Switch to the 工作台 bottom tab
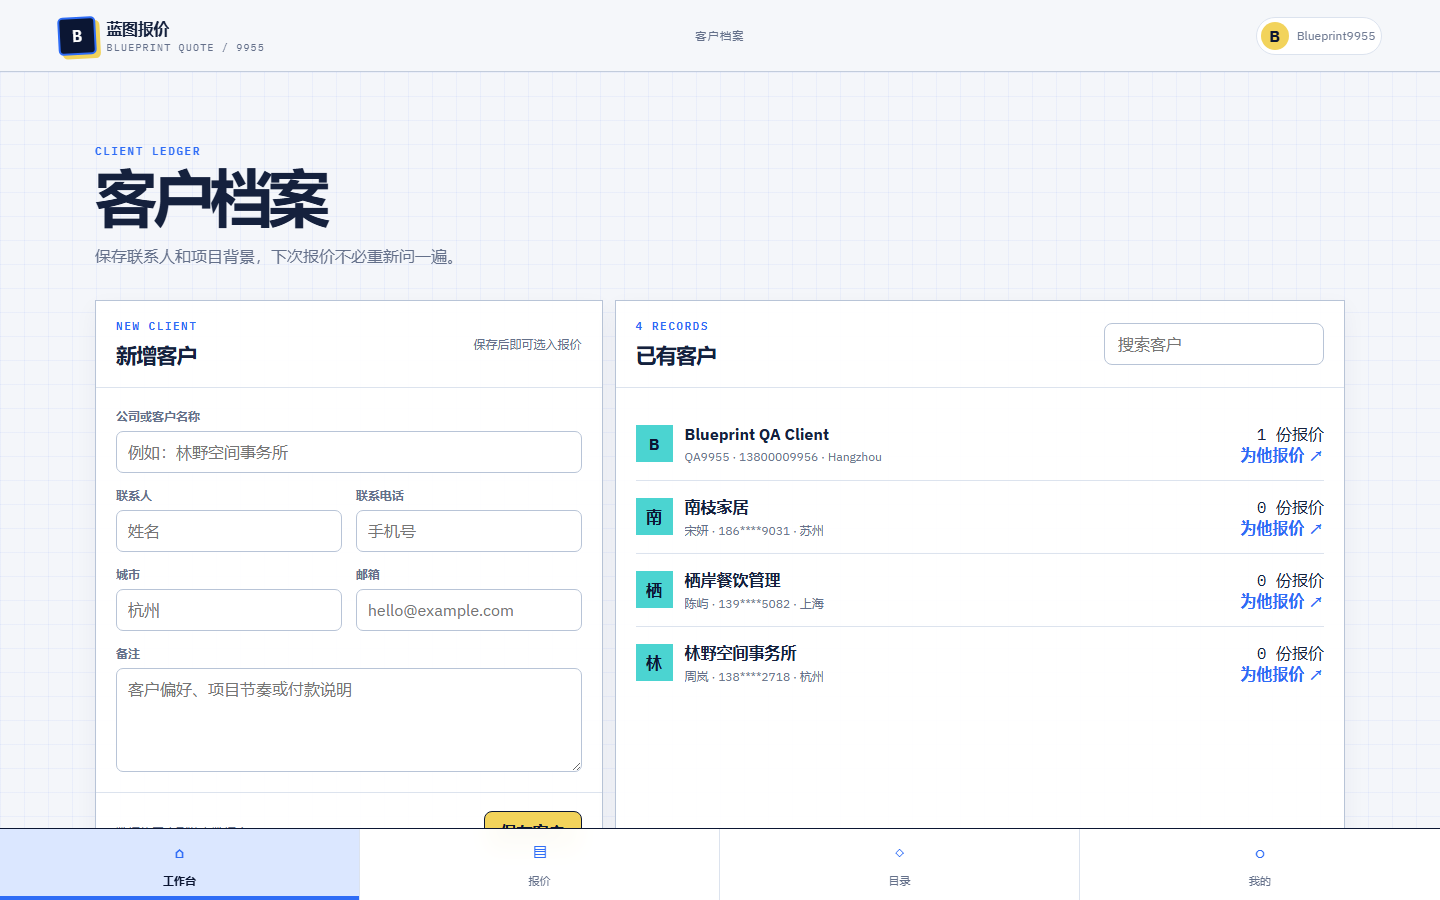This screenshot has height=900, width=1440. coord(180,864)
